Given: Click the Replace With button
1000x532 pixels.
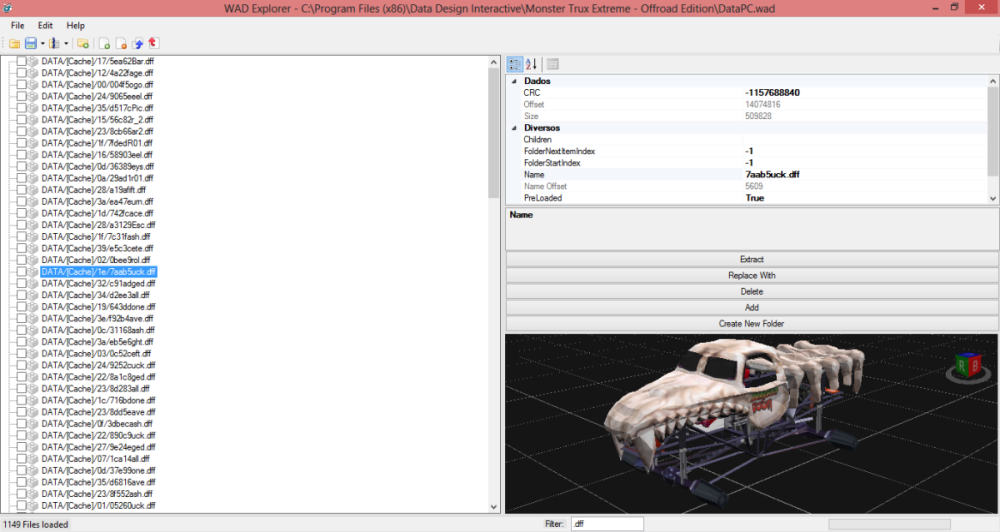Looking at the screenshot, I should (752, 275).
